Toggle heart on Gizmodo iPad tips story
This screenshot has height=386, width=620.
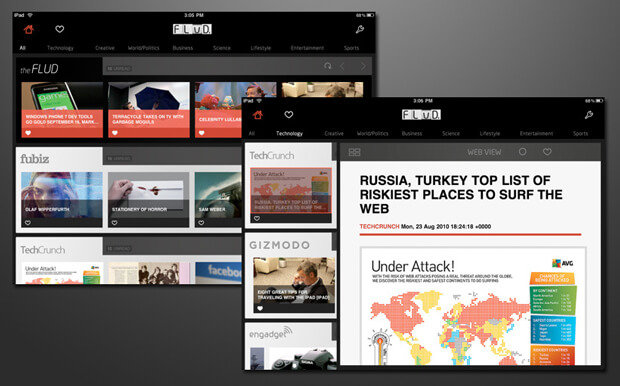(x=260, y=308)
